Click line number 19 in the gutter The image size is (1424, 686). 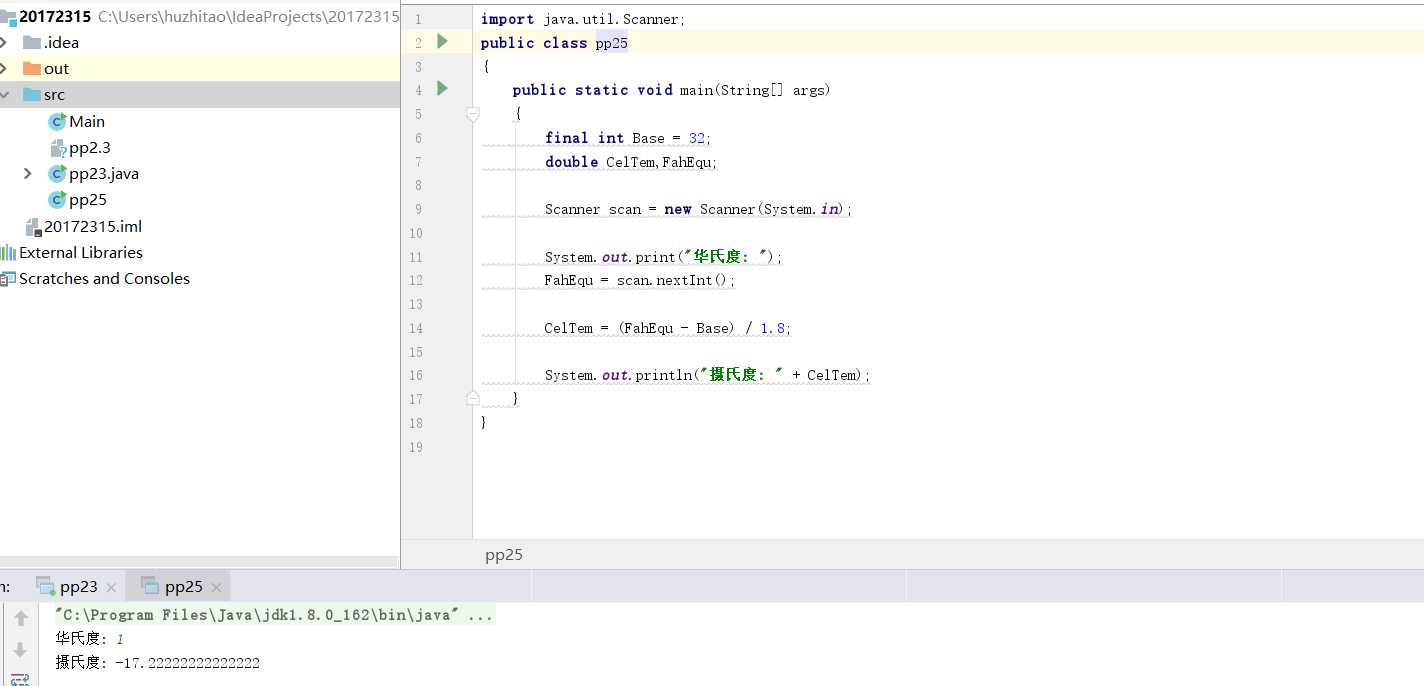[x=416, y=447]
